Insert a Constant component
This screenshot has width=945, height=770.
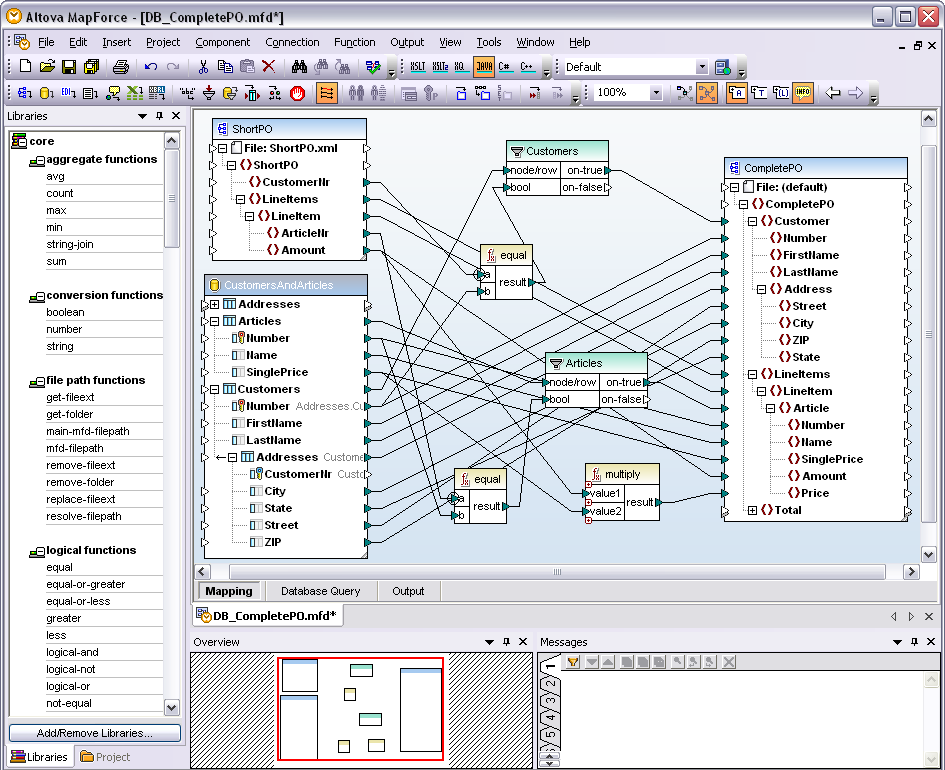pos(187,93)
